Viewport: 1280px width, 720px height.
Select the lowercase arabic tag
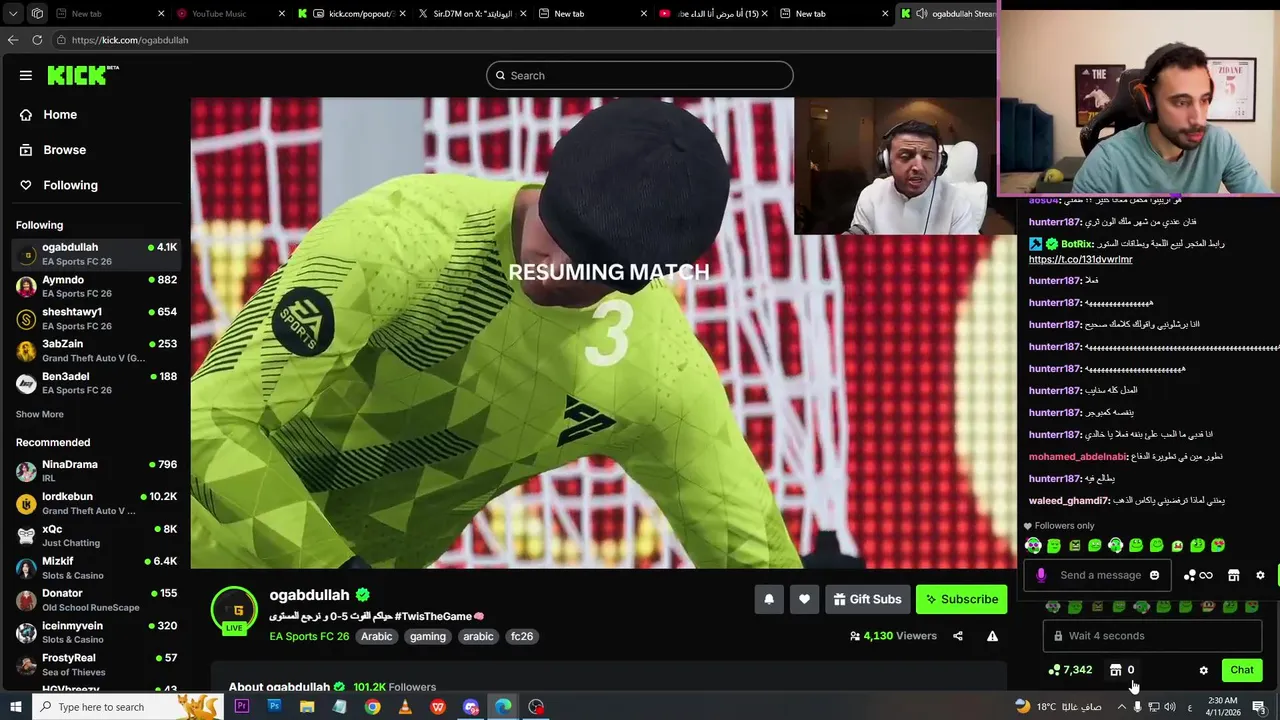tap(478, 636)
